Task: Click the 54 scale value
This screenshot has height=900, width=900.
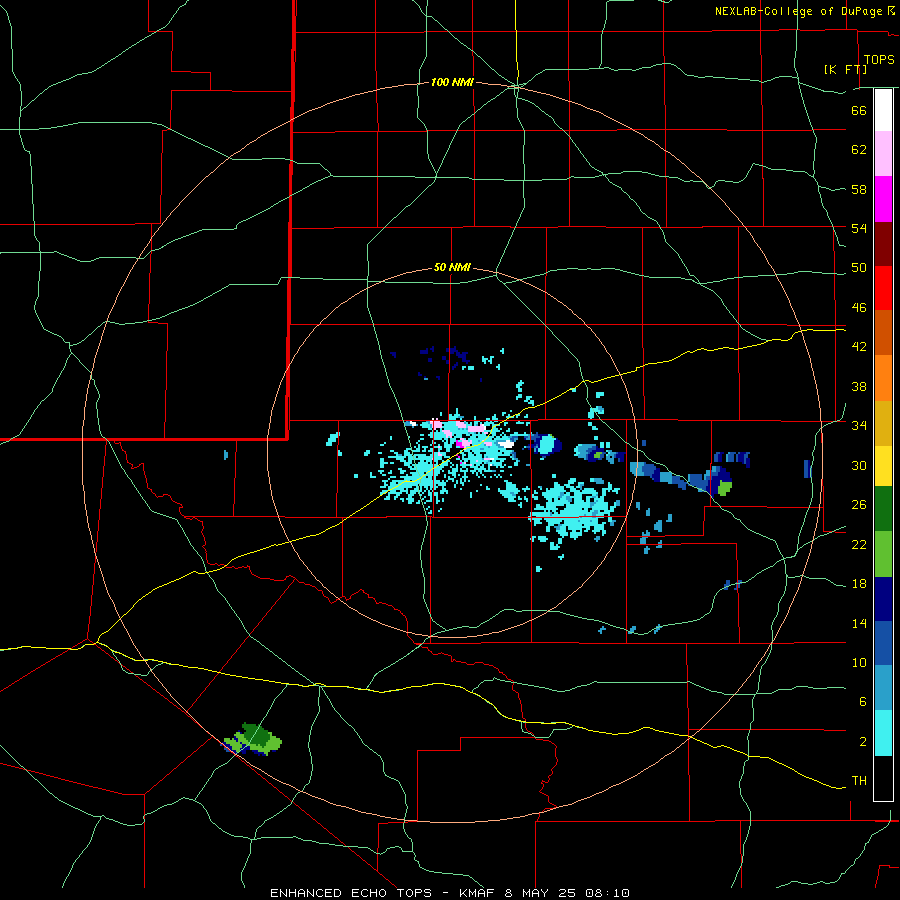Action: (859, 228)
